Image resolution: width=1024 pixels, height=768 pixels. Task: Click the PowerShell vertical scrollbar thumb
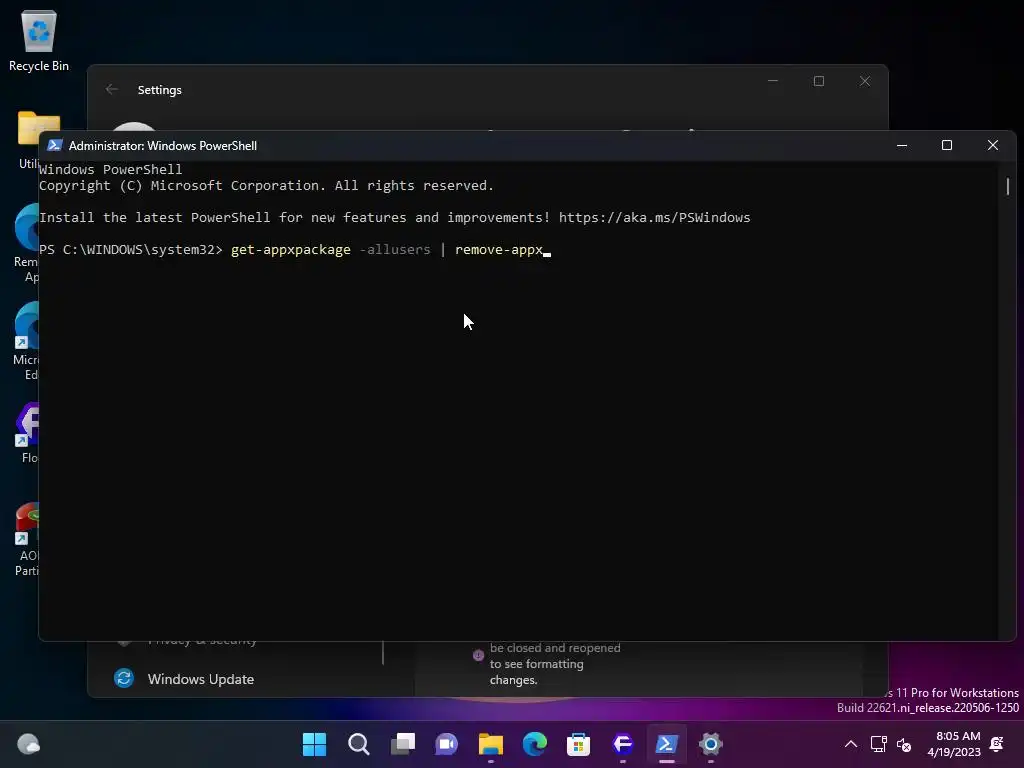(1008, 186)
